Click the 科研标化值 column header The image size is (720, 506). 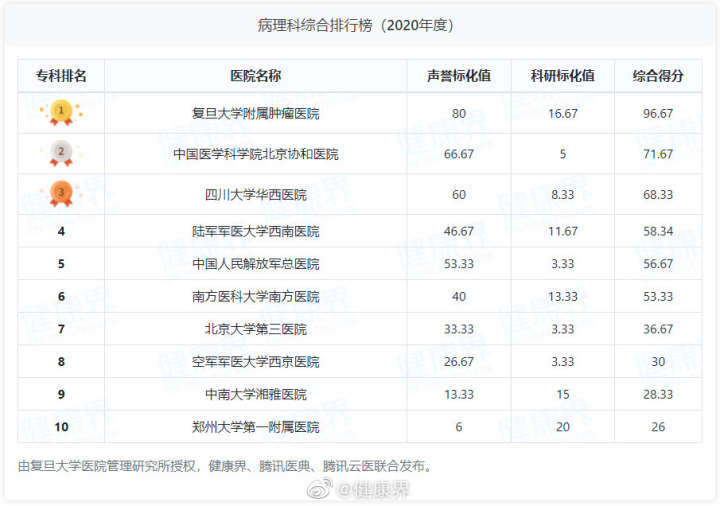(562, 76)
